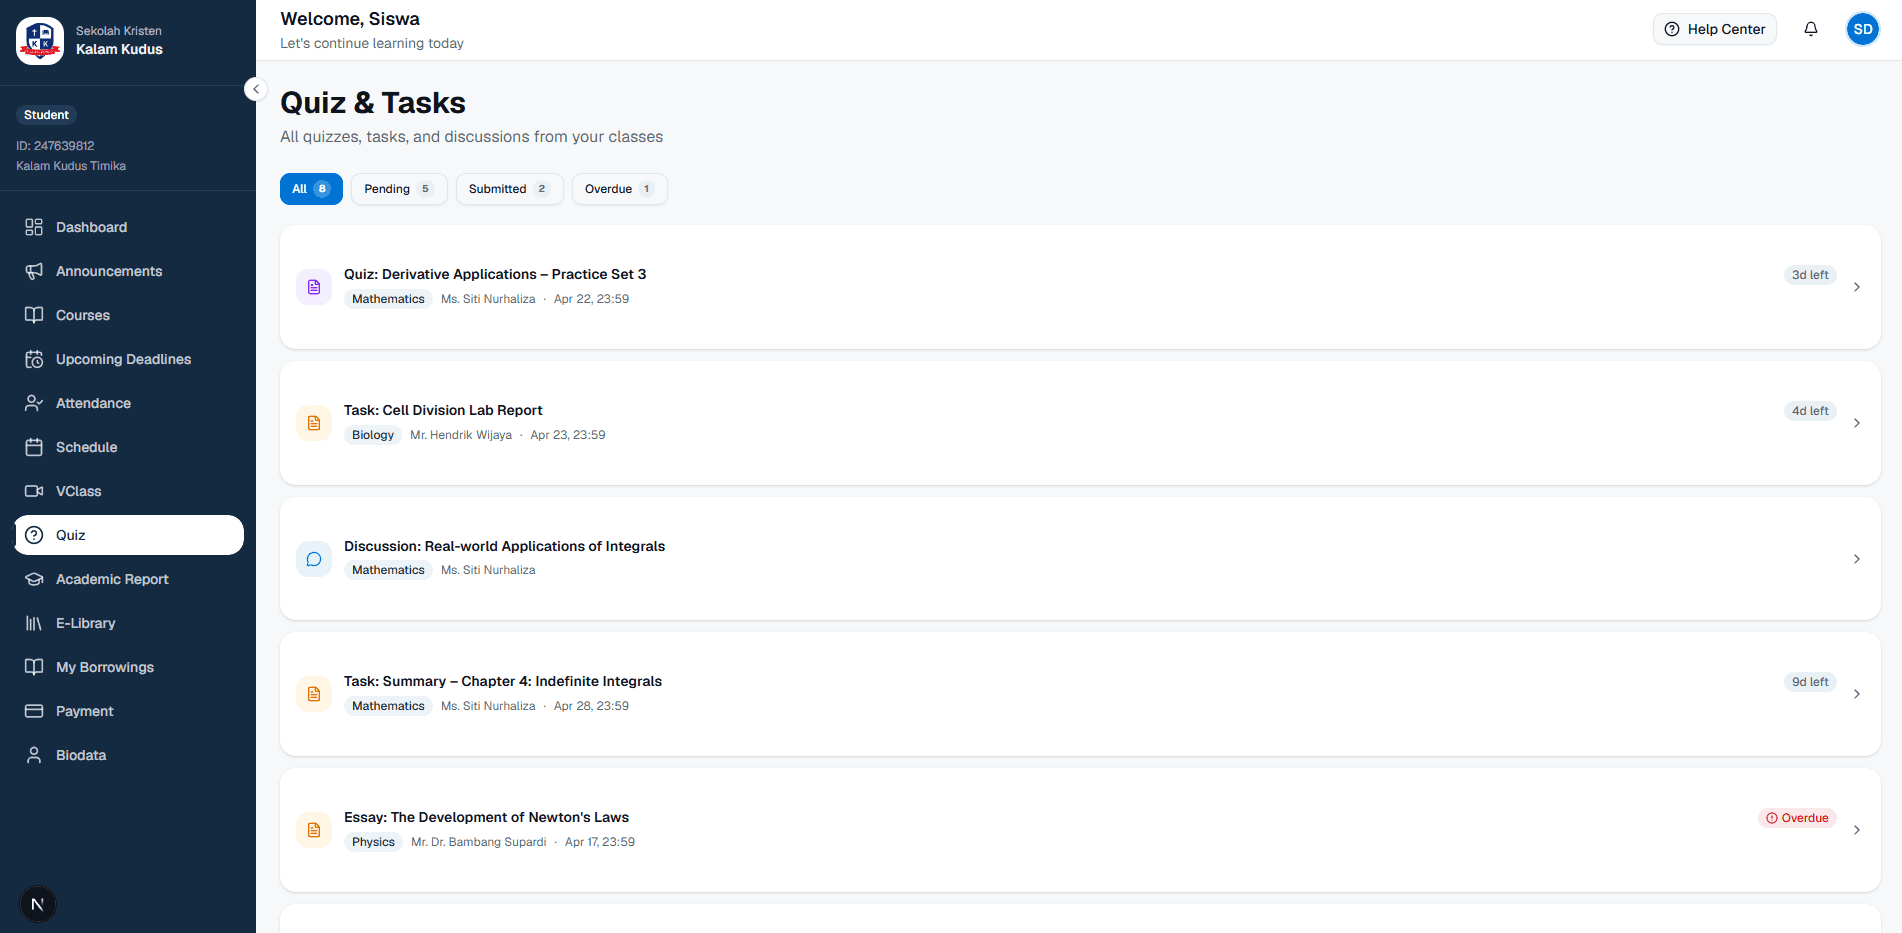Click the Payment card icon
The height and width of the screenshot is (933, 1902).
[x=34, y=711]
